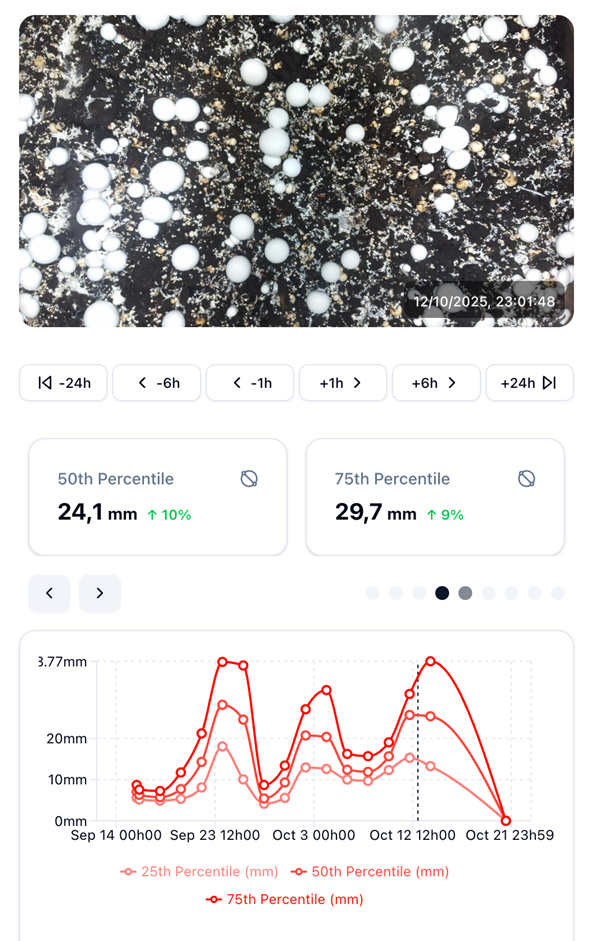Select the active dark carousel dot
The image size is (600, 941).
click(442, 593)
